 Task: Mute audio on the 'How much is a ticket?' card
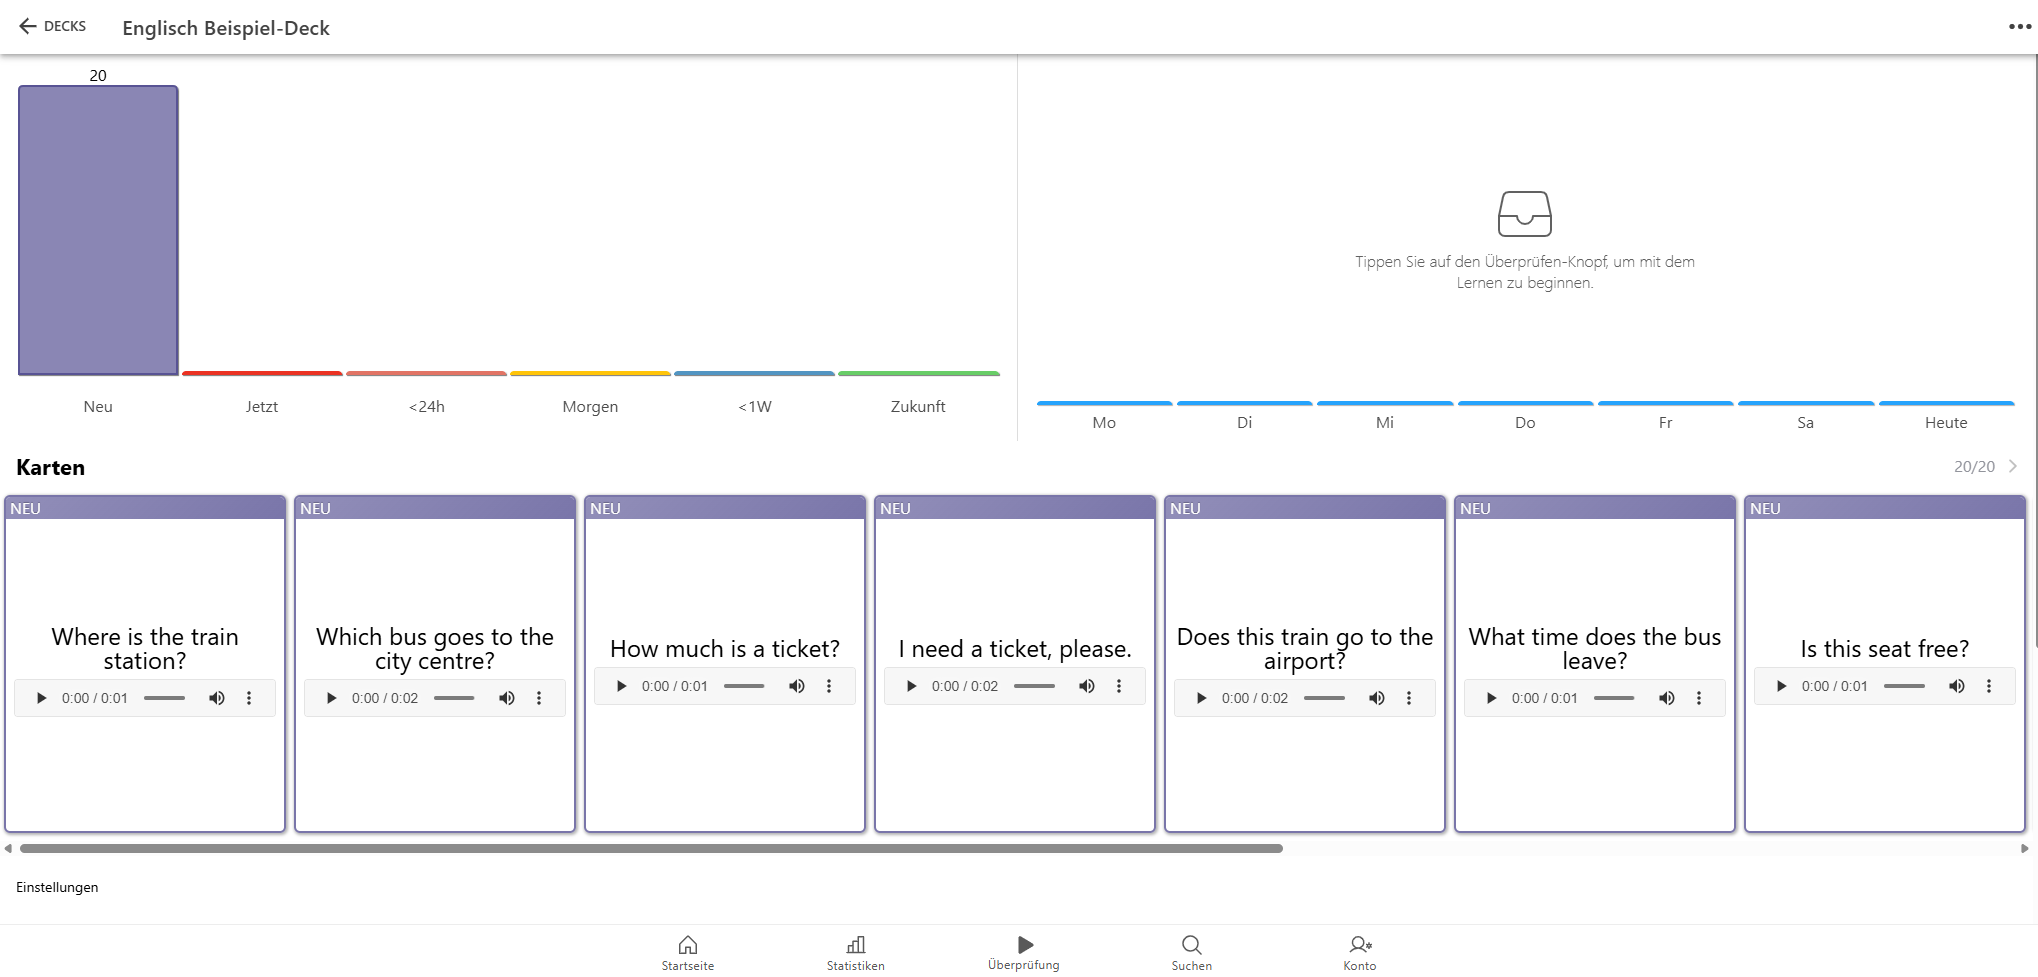[797, 686]
